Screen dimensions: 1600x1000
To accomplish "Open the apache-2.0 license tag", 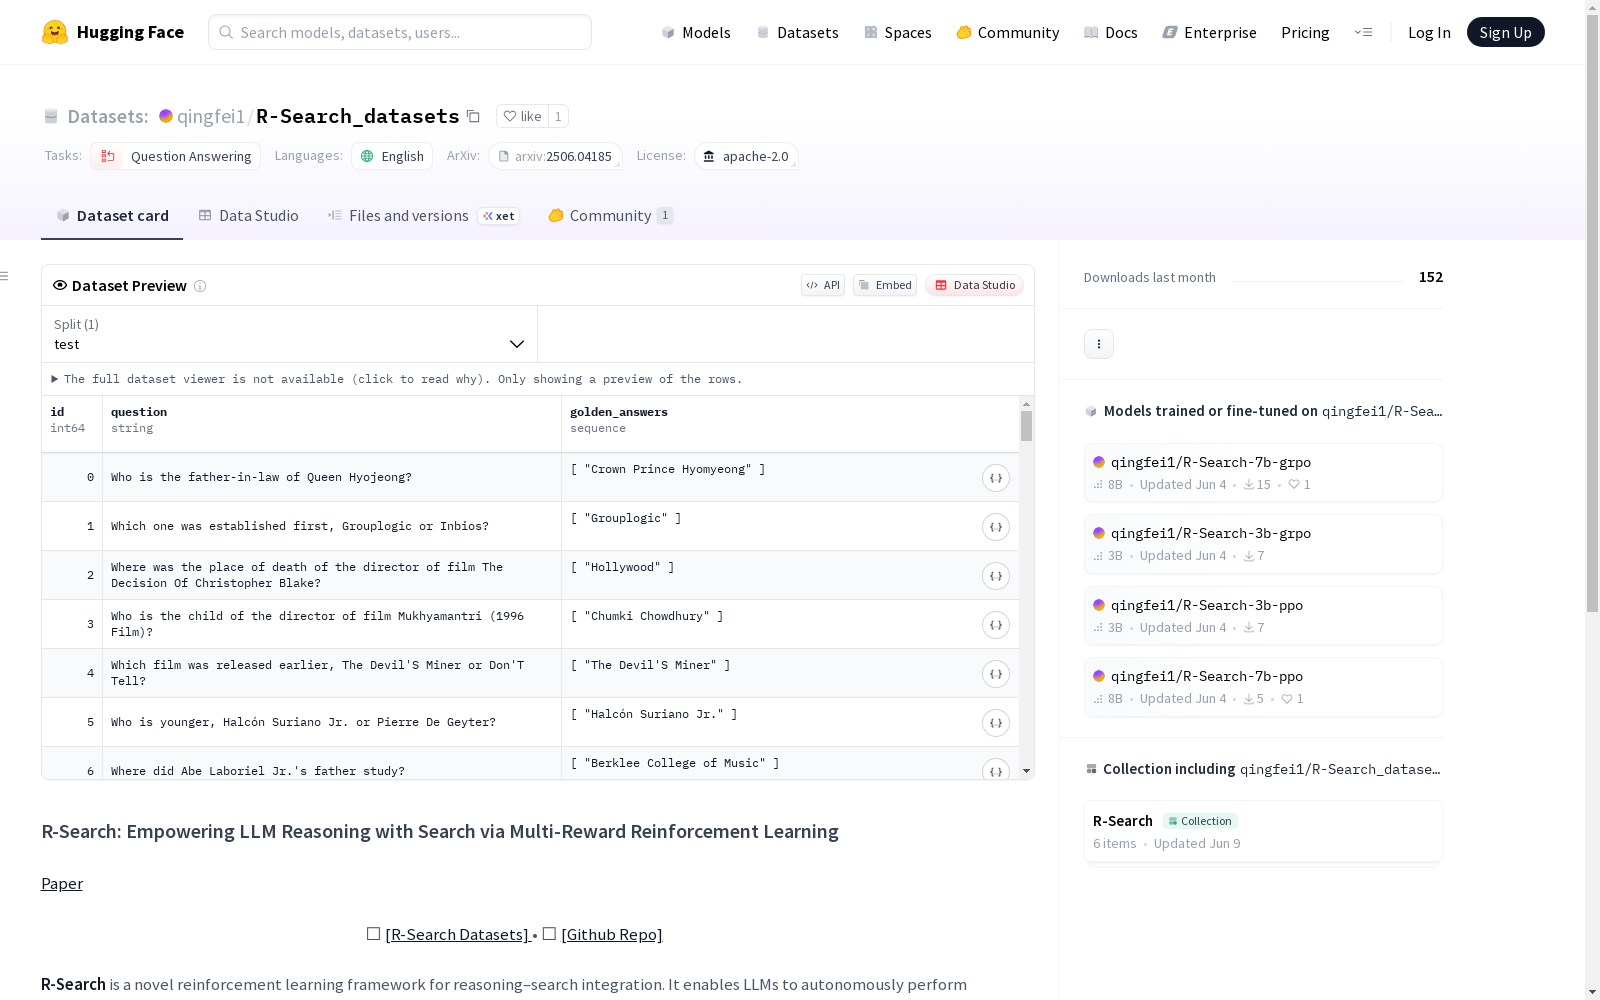I will point(746,156).
